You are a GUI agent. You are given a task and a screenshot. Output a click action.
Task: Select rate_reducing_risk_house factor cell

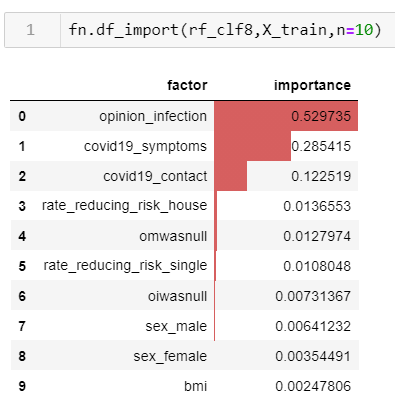[123, 206]
